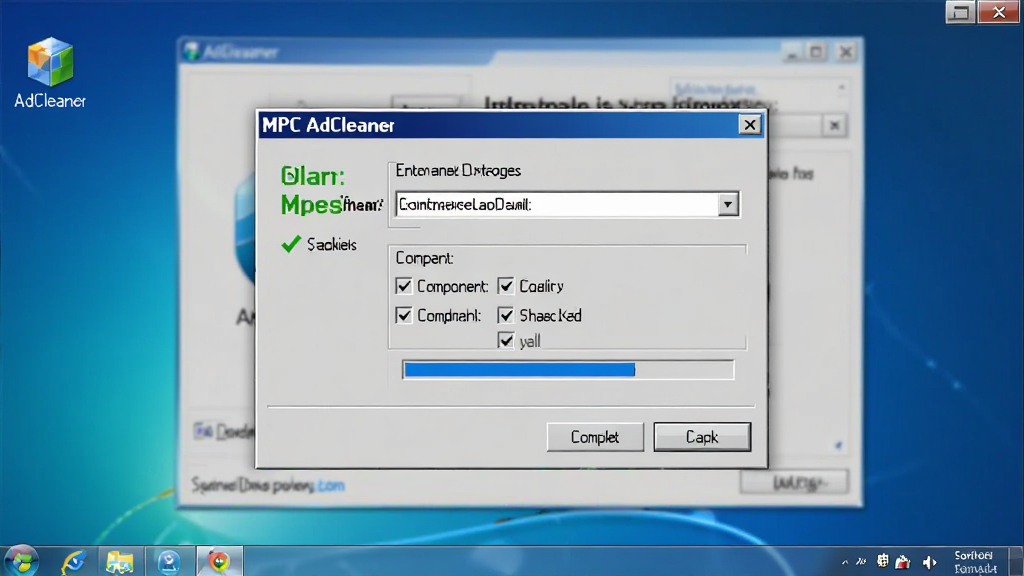
Task: Close the inner panel X in background AdCleaner window
Action: coord(834,125)
